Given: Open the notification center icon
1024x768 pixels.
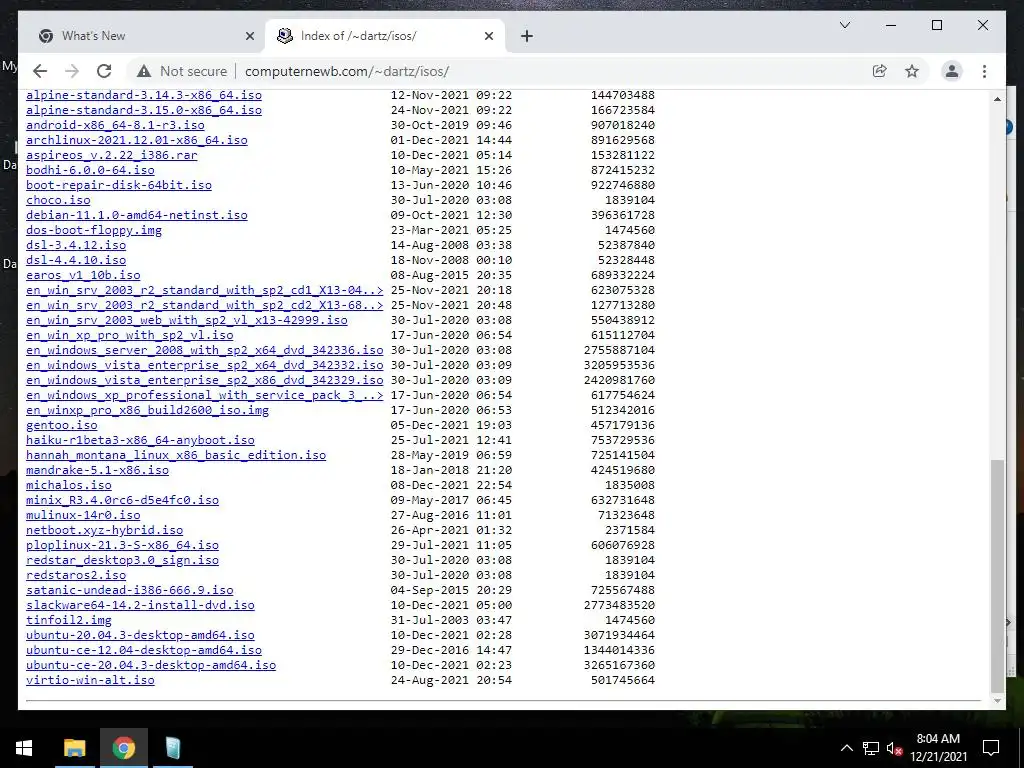Looking at the screenshot, I should 991,748.
